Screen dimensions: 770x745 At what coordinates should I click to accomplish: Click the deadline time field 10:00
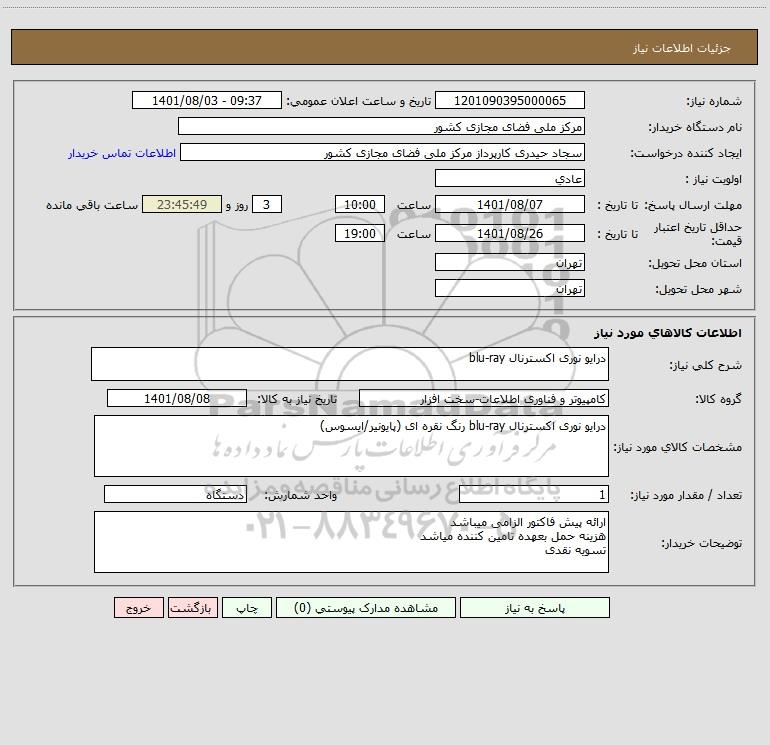[359, 204]
